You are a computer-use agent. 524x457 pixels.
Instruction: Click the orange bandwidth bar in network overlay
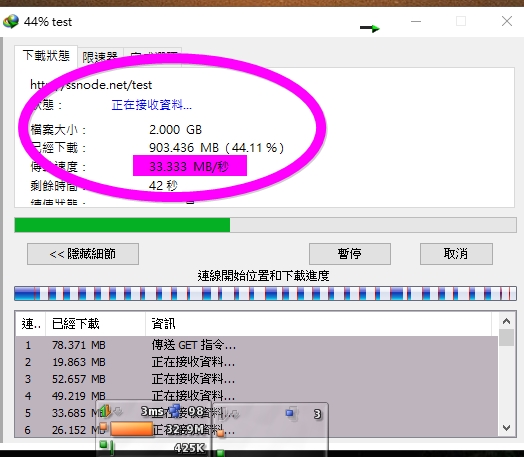click(131, 429)
